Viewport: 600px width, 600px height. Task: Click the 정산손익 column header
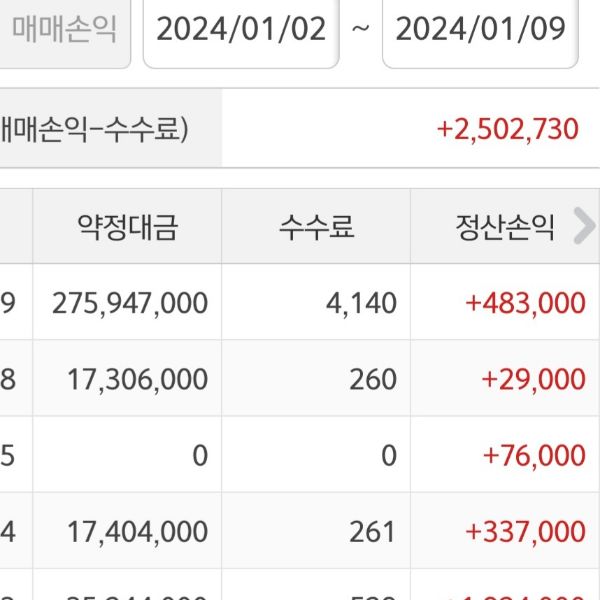click(x=504, y=228)
